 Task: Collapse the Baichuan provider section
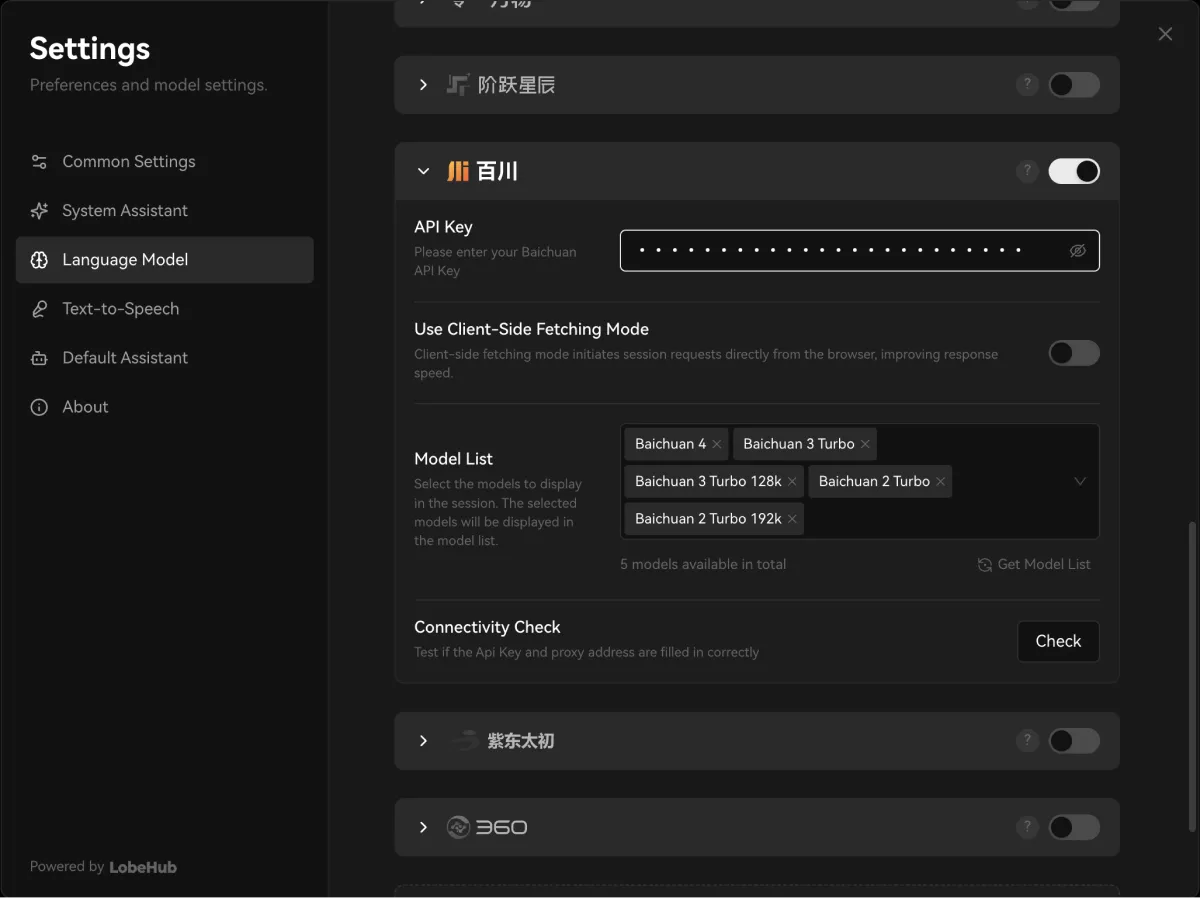423,171
